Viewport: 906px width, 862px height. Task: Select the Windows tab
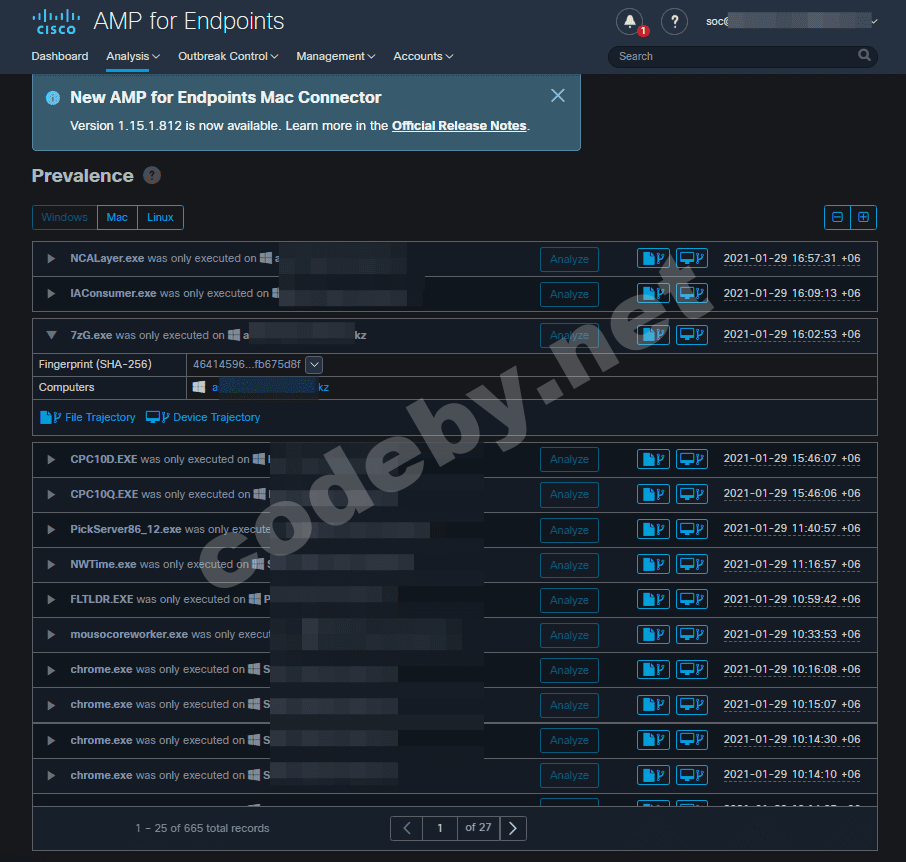pyautogui.click(x=65, y=217)
